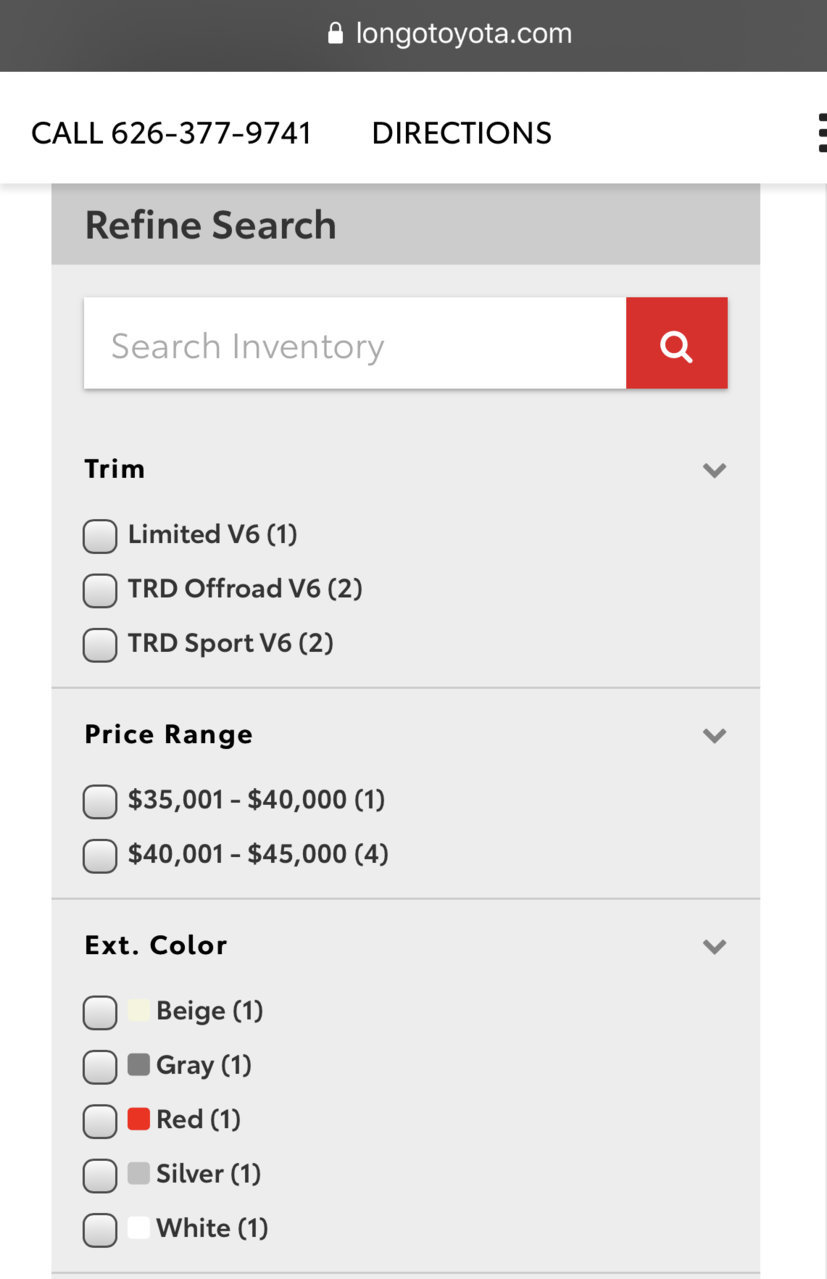The image size is (827, 1279).
Task: Toggle the Ext. Color section chevron
Action: click(x=714, y=947)
